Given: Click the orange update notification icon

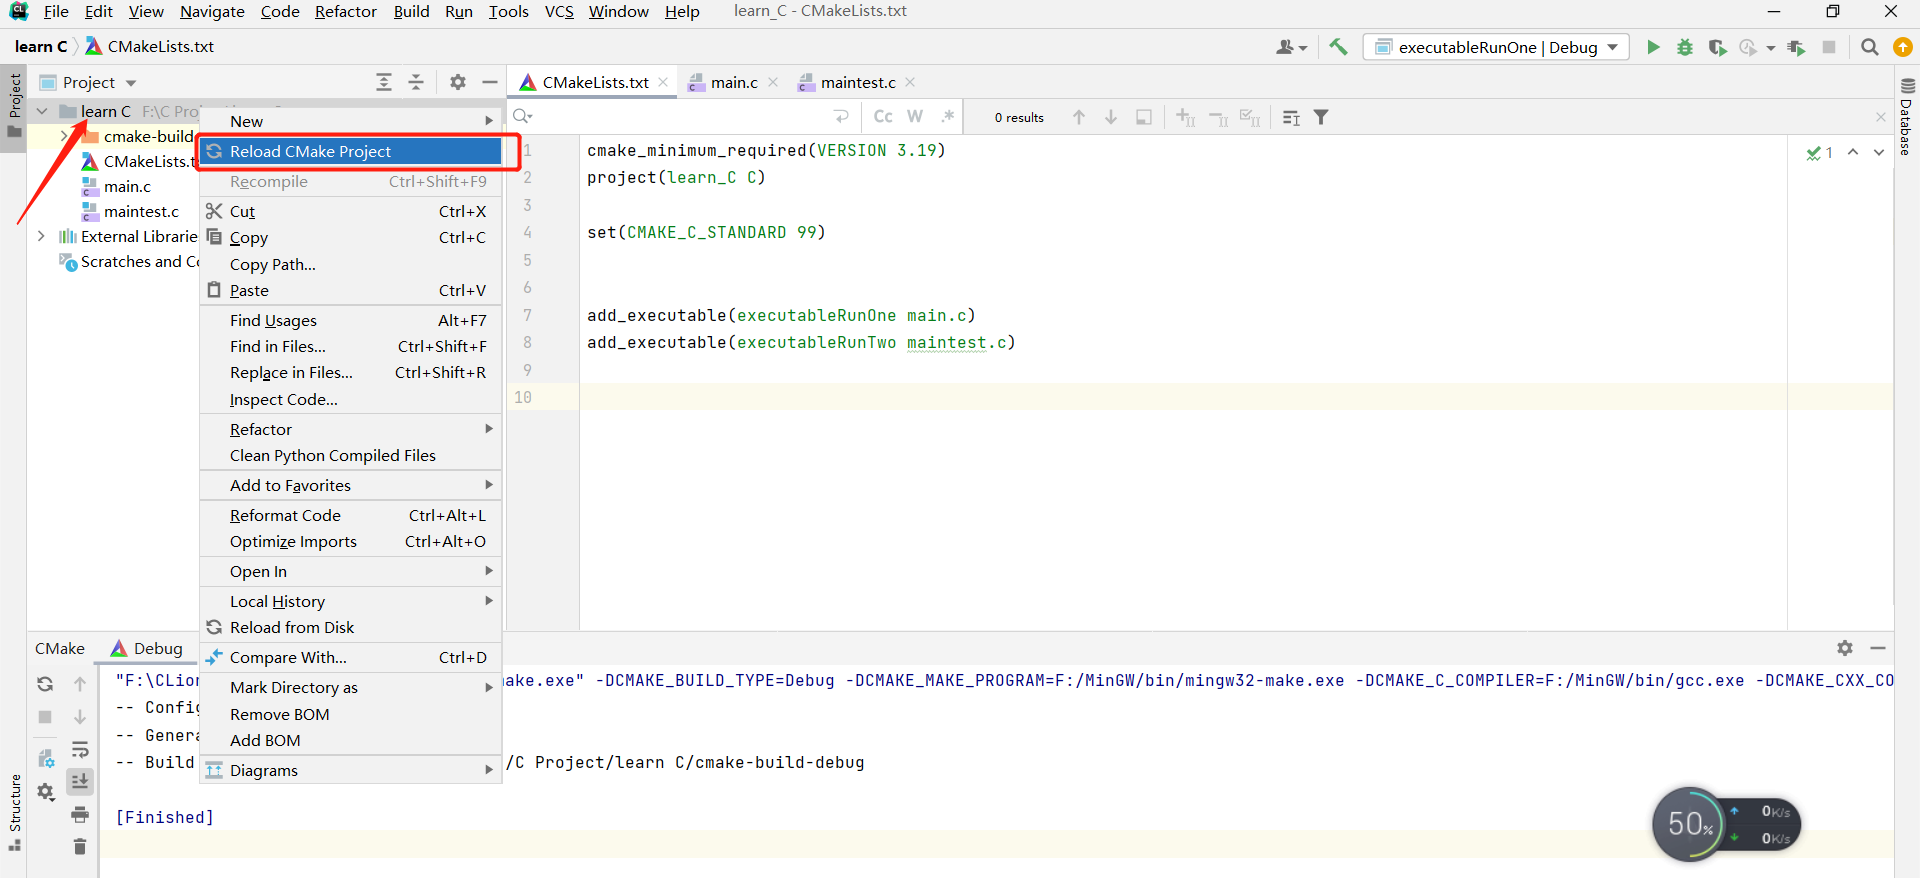Looking at the screenshot, I should point(1903,47).
